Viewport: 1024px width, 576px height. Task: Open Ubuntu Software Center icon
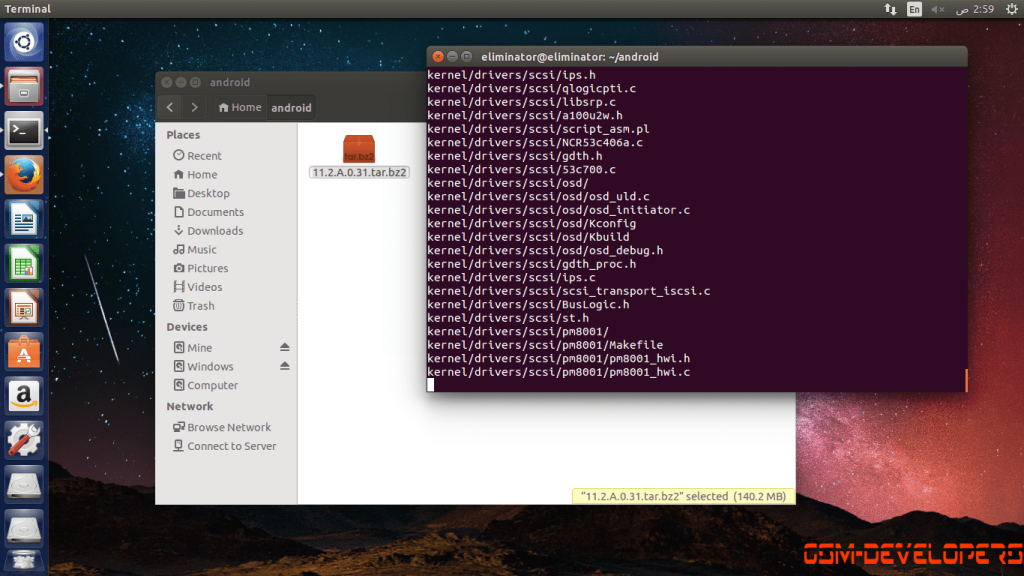tap(24, 351)
